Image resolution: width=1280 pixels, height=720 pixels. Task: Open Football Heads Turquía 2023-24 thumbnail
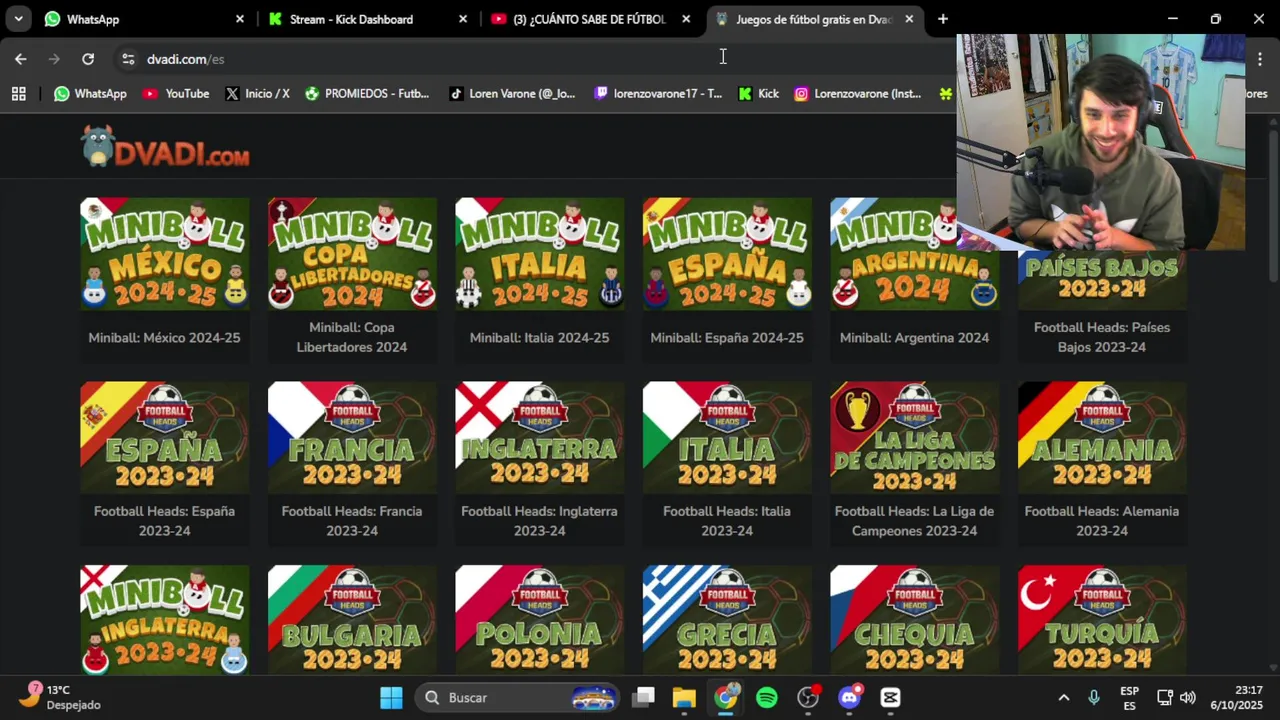[x=1102, y=620]
